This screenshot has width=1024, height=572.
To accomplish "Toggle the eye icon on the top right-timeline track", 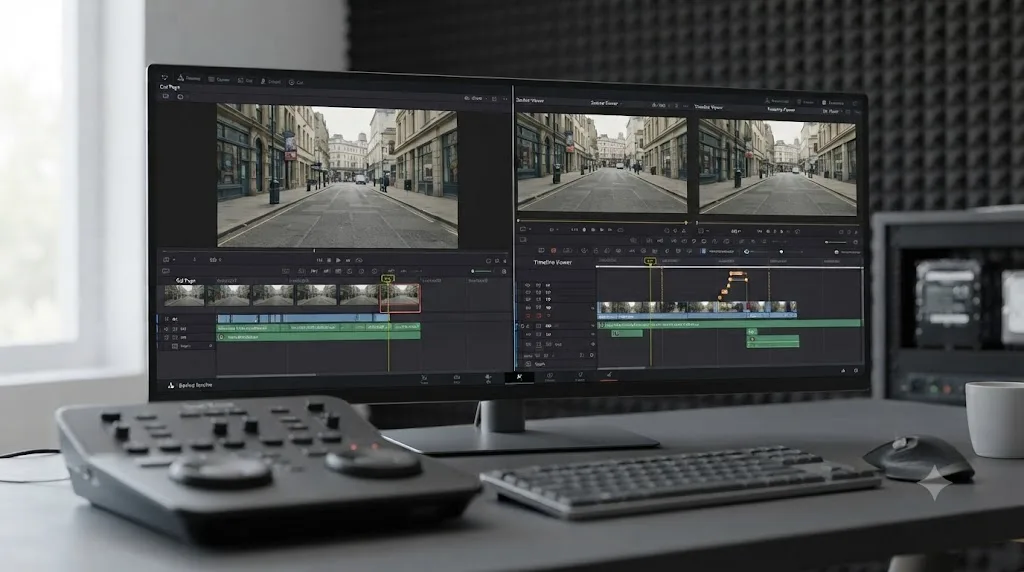I will (x=528, y=285).
